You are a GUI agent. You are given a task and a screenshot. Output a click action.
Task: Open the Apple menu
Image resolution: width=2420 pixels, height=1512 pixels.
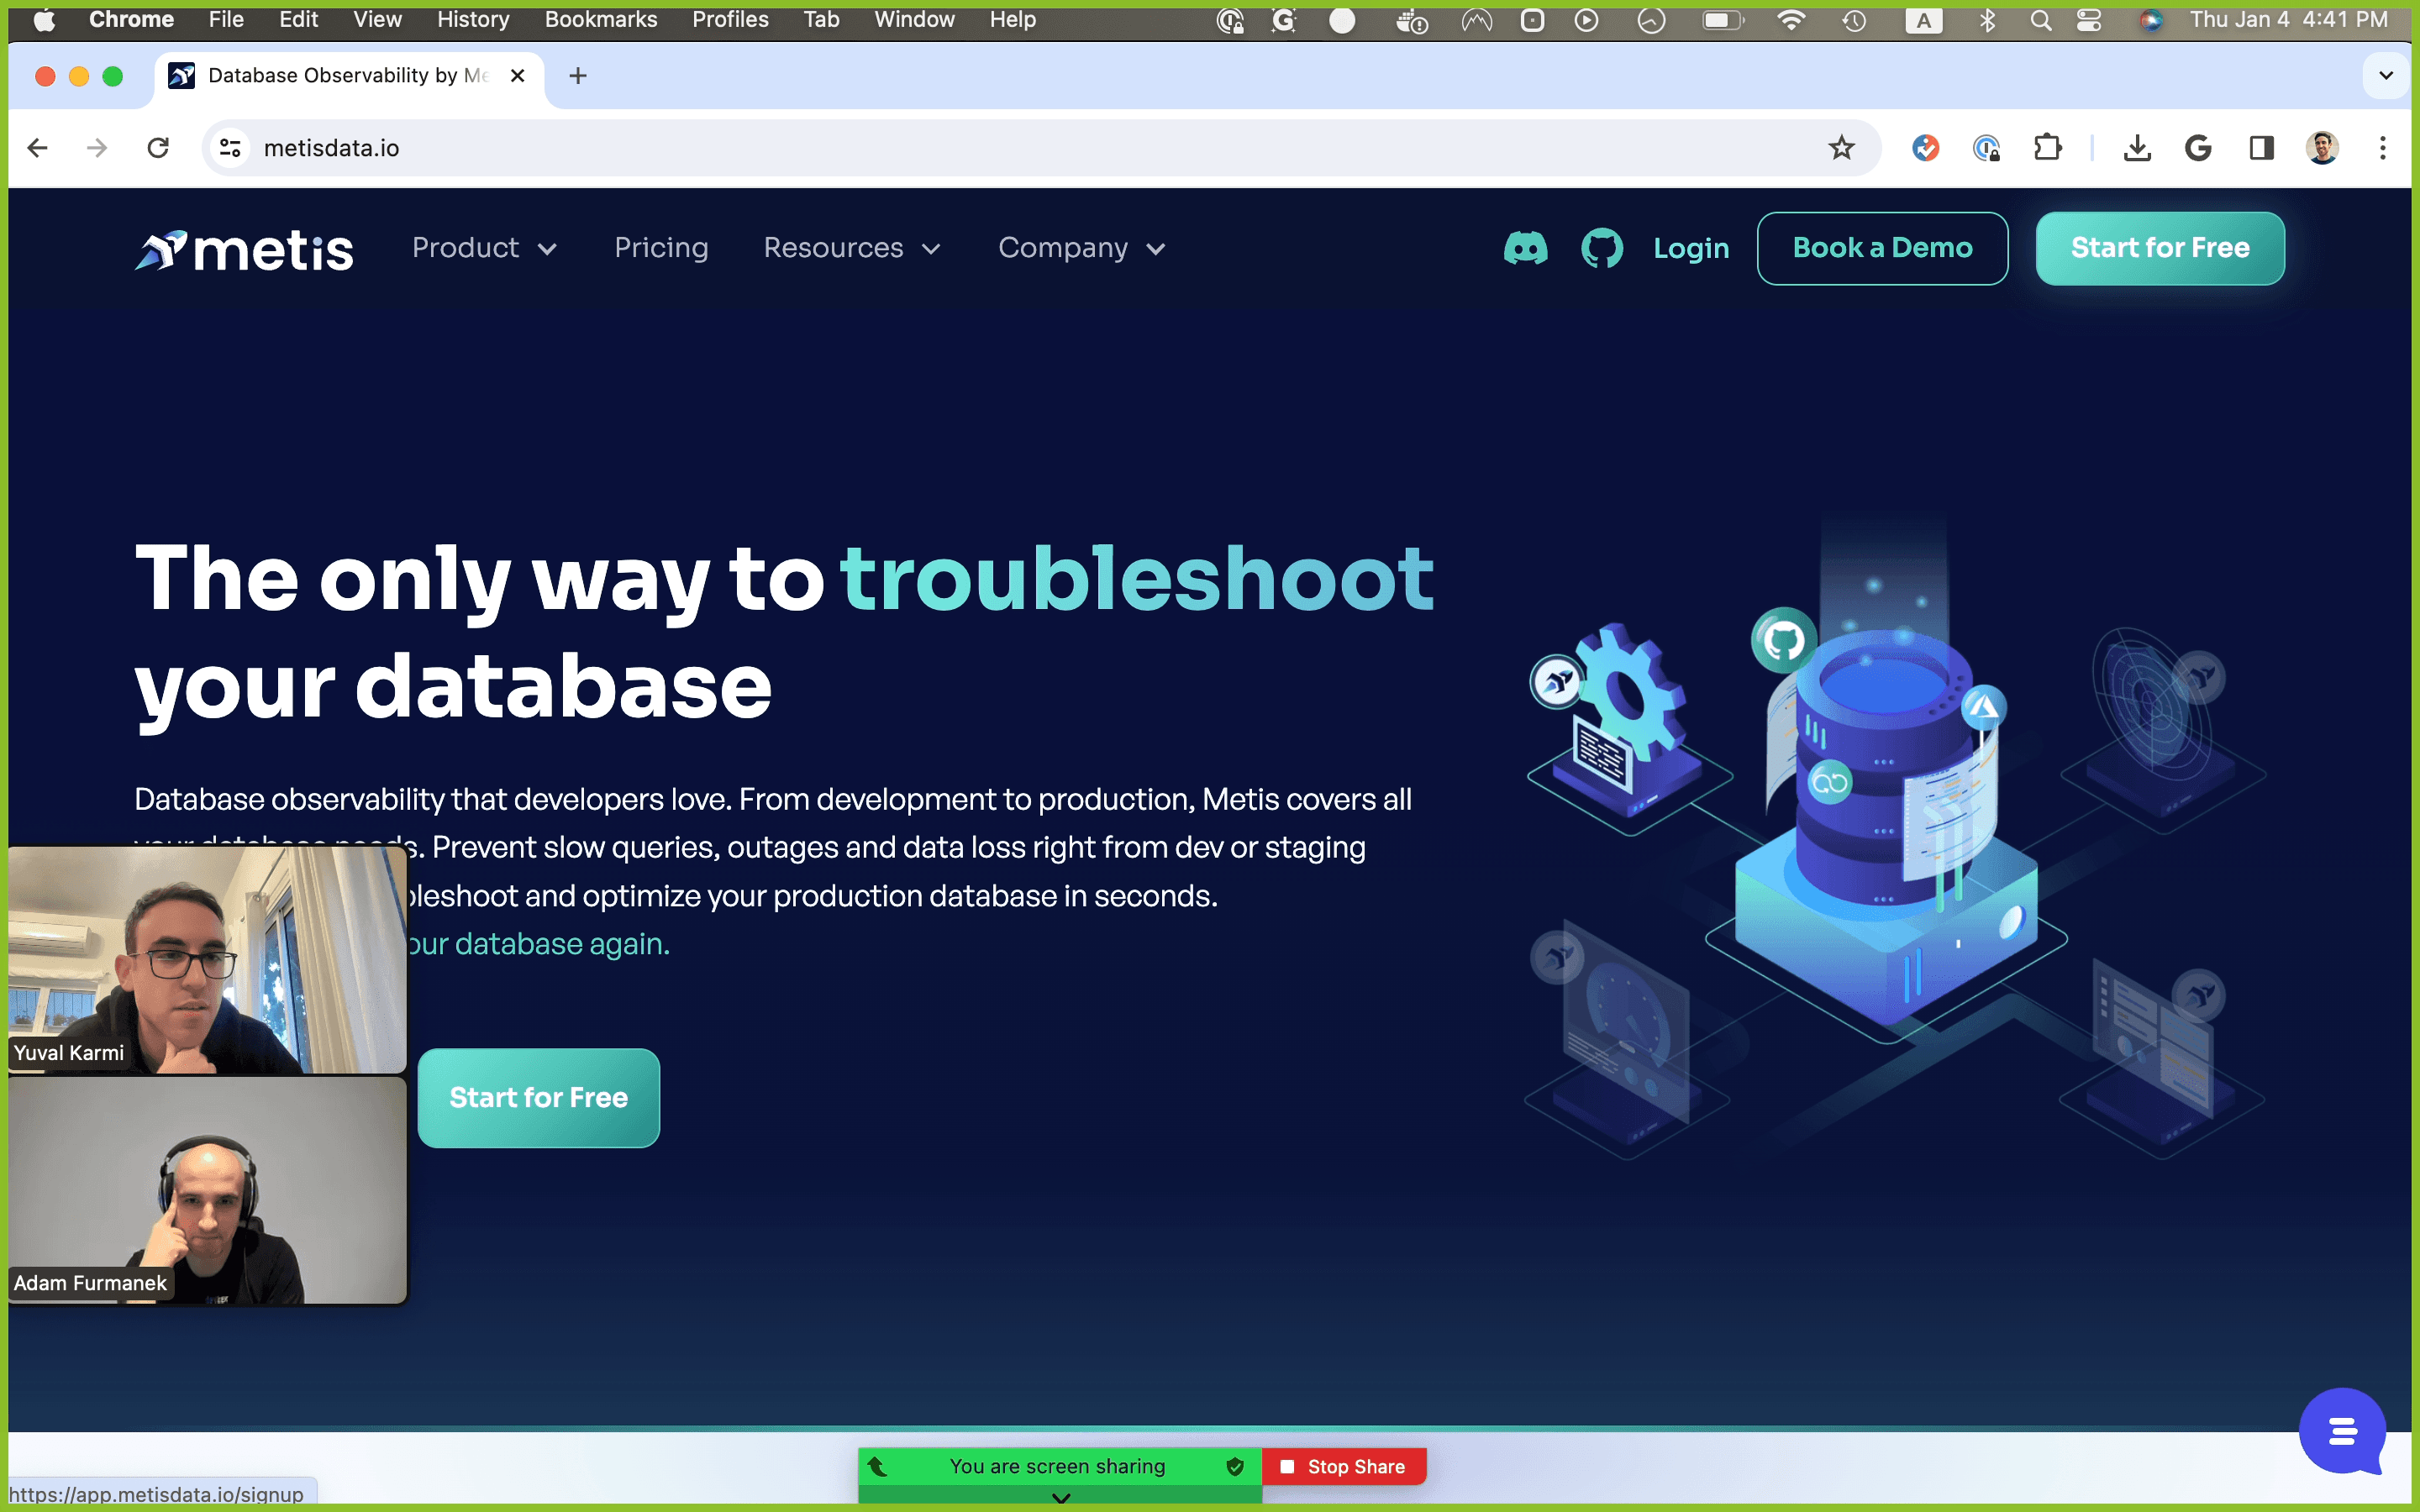(x=44, y=20)
